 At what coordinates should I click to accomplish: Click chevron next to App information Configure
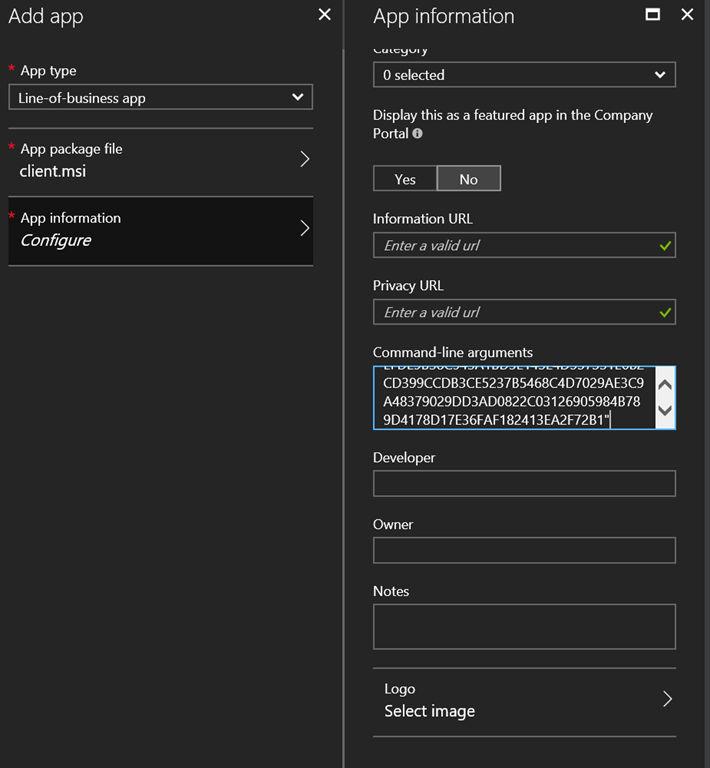click(x=305, y=229)
